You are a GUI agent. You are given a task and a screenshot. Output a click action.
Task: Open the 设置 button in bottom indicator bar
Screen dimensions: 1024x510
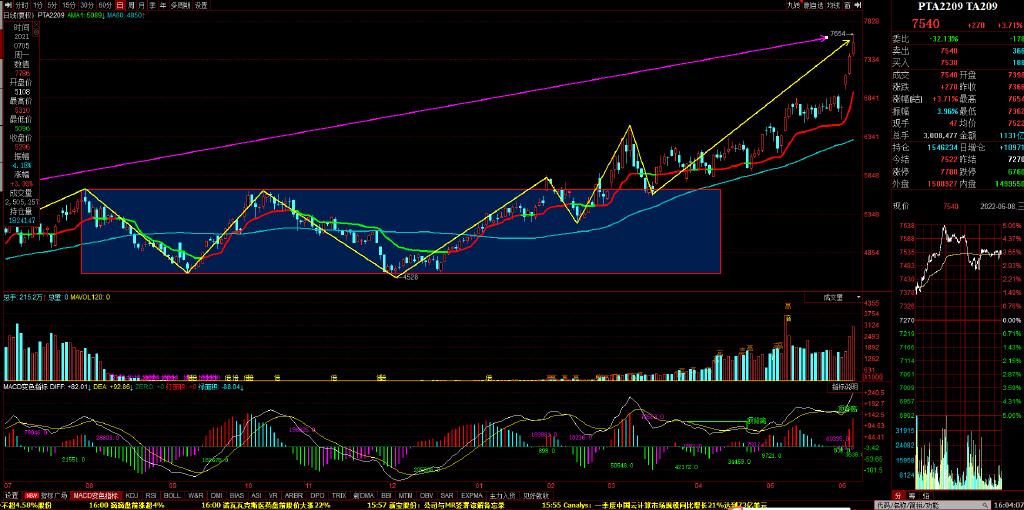click(12, 496)
